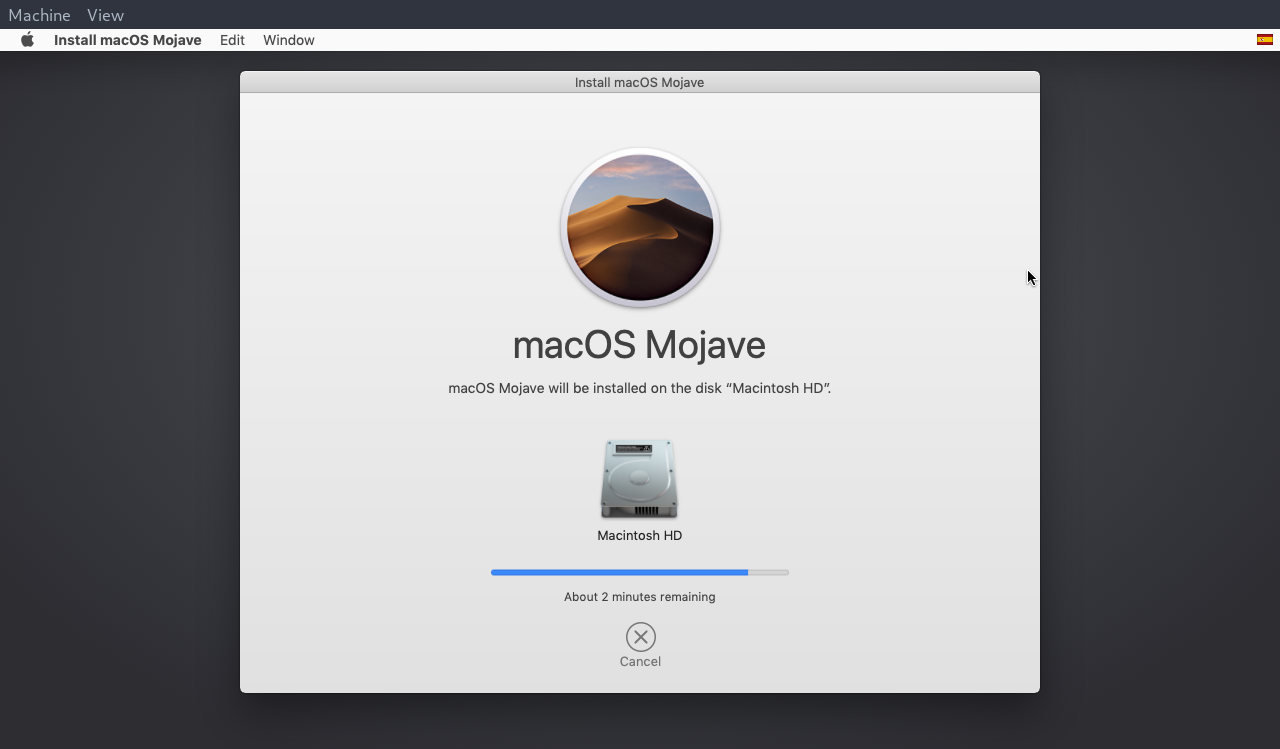Open the Machine menu
1280x749 pixels.
(39, 15)
